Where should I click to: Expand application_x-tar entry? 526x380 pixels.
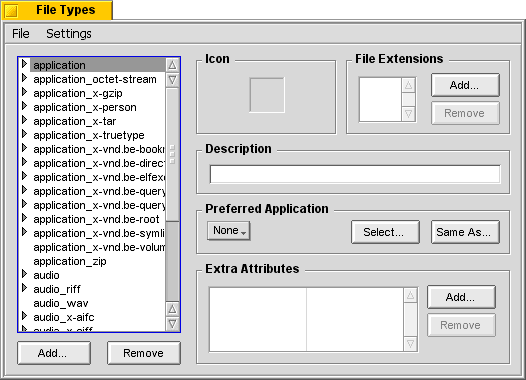point(24,120)
